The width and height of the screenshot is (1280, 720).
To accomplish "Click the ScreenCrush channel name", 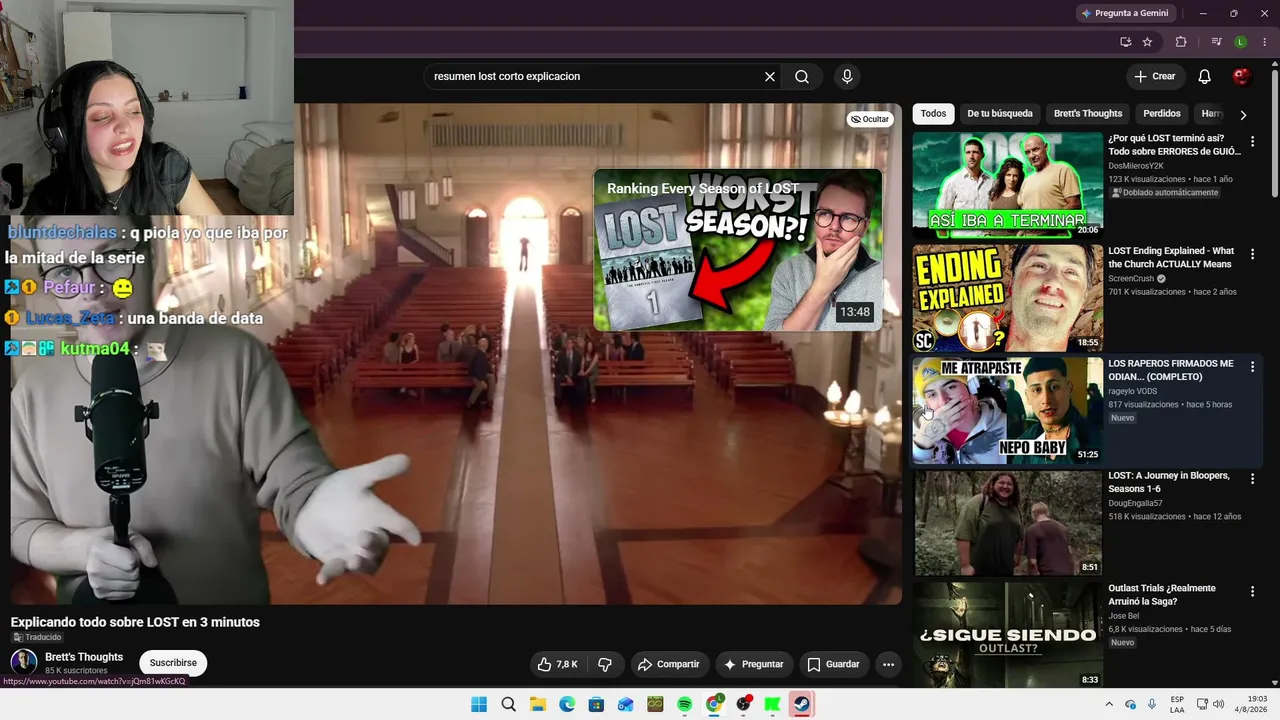I will (x=1131, y=279).
